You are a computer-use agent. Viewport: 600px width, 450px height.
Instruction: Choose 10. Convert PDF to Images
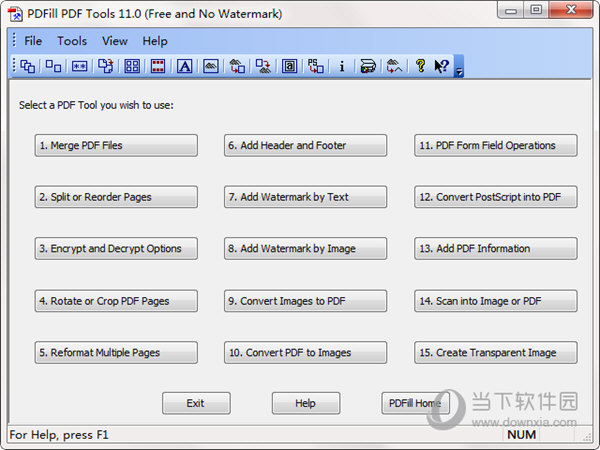tap(305, 353)
